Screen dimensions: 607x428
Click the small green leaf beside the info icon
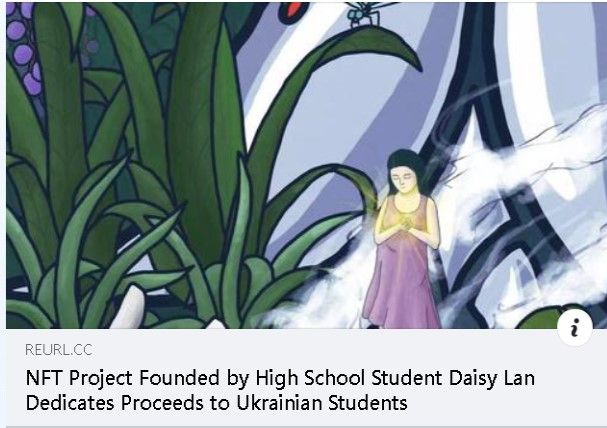coord(540,318)
